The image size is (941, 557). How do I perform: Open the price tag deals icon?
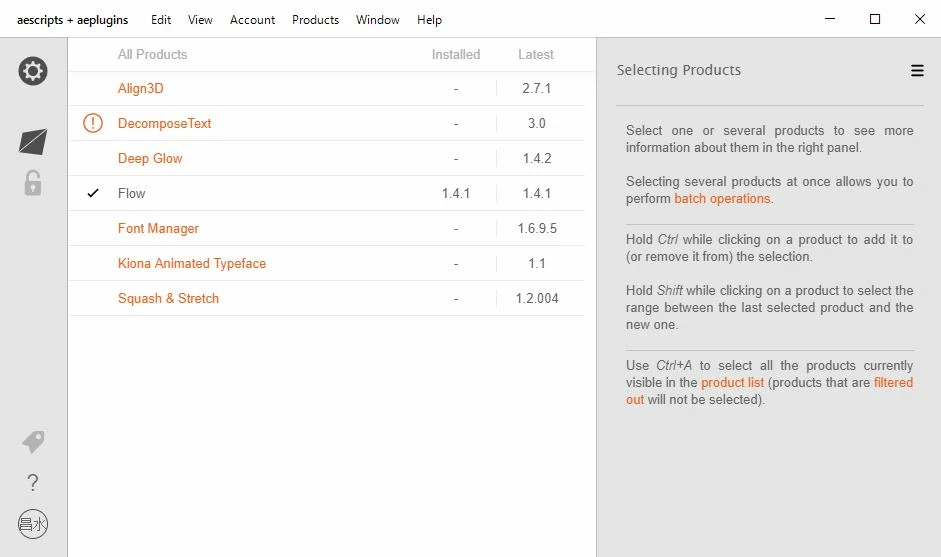(x=34, y=442)
